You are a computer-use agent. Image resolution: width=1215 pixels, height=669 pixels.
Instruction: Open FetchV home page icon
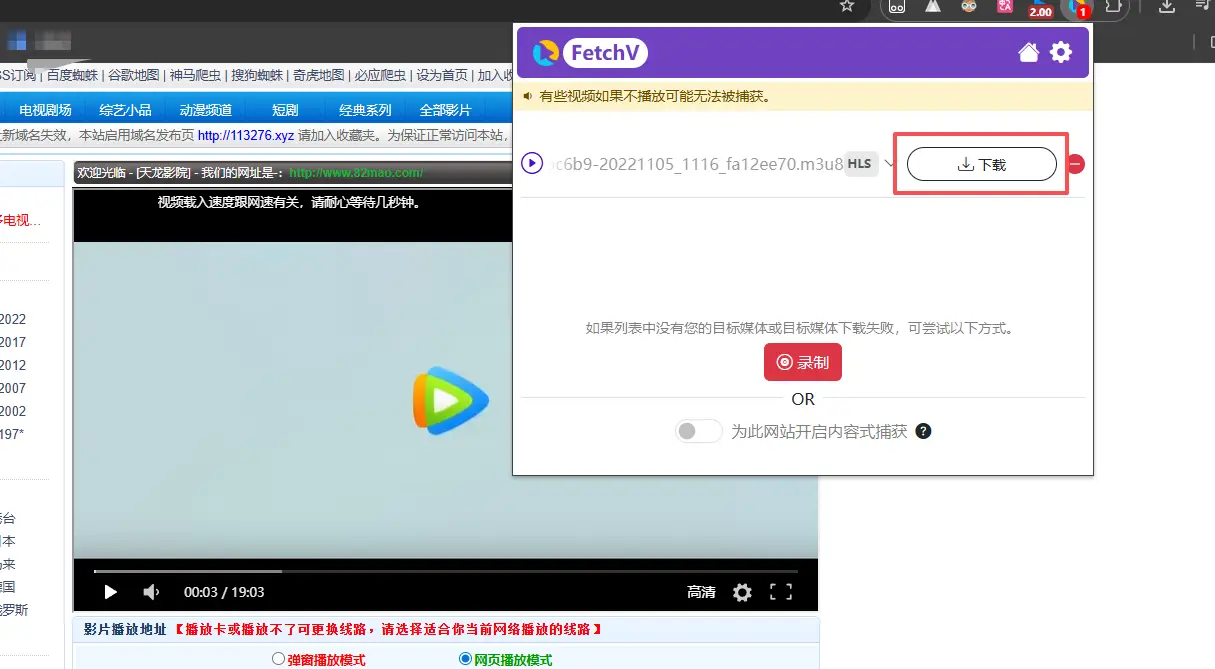click(x=1028, y=53)
